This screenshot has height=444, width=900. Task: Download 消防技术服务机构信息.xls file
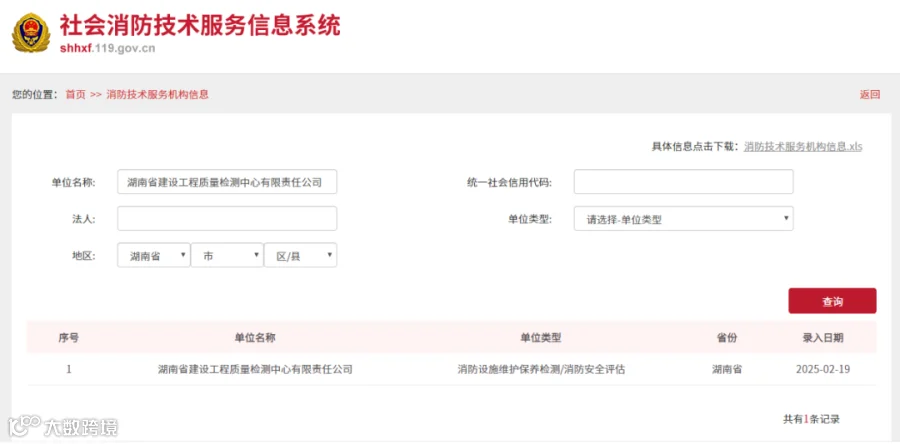(803, 146)
